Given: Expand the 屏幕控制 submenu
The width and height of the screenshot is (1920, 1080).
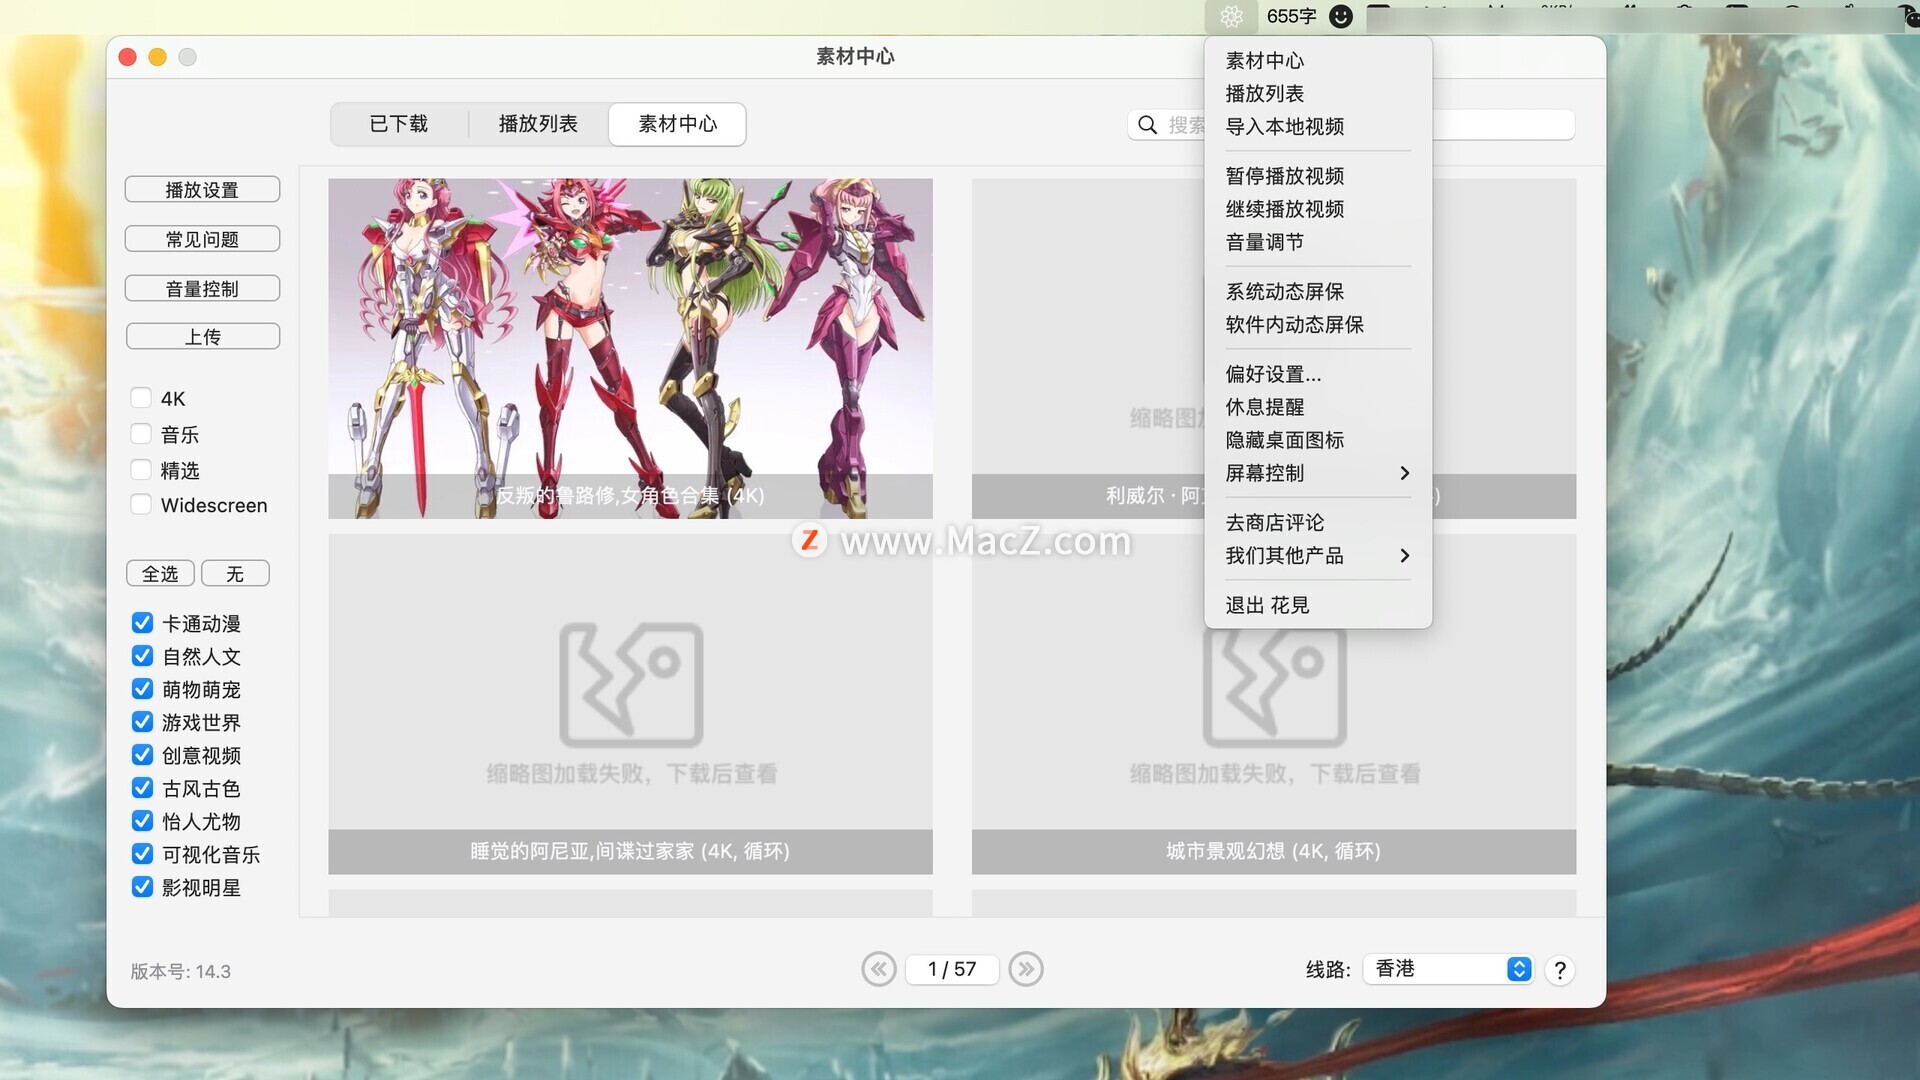Looking at the screenshot, I should 1318,473.
